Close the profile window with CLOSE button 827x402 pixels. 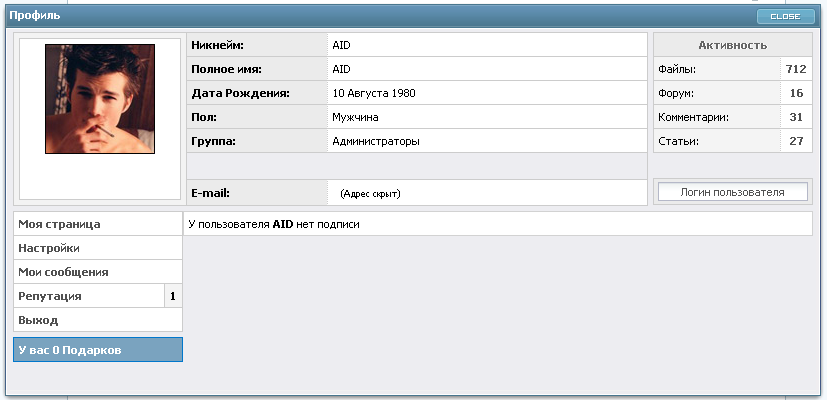coord(785,16)
